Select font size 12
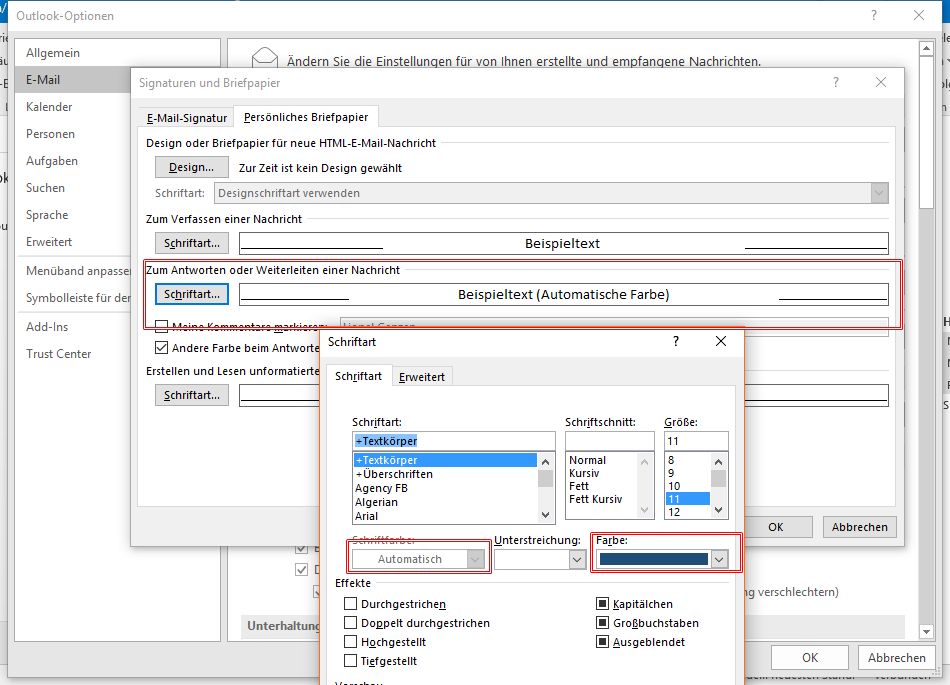The width and height of the screenshot is (950, 685). tap(688, 512)
